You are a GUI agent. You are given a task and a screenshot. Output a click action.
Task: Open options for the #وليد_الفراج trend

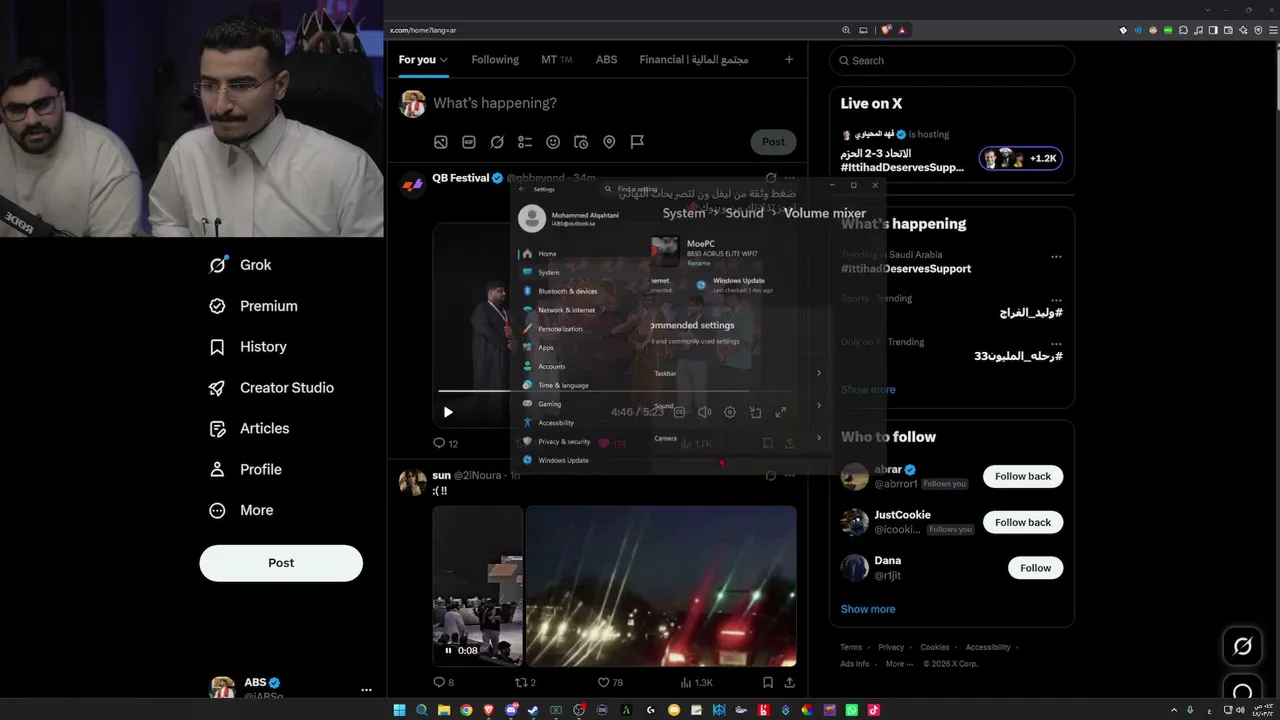pyautogui.click(x=1056, y=300)
